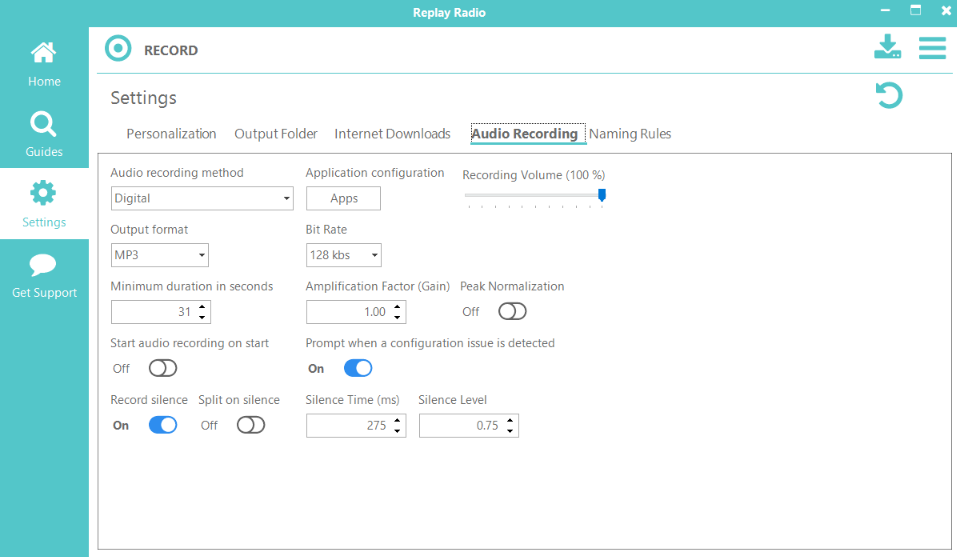Click the Silence Level value field
Screen dimensions: 957x557
coord(462,425)
